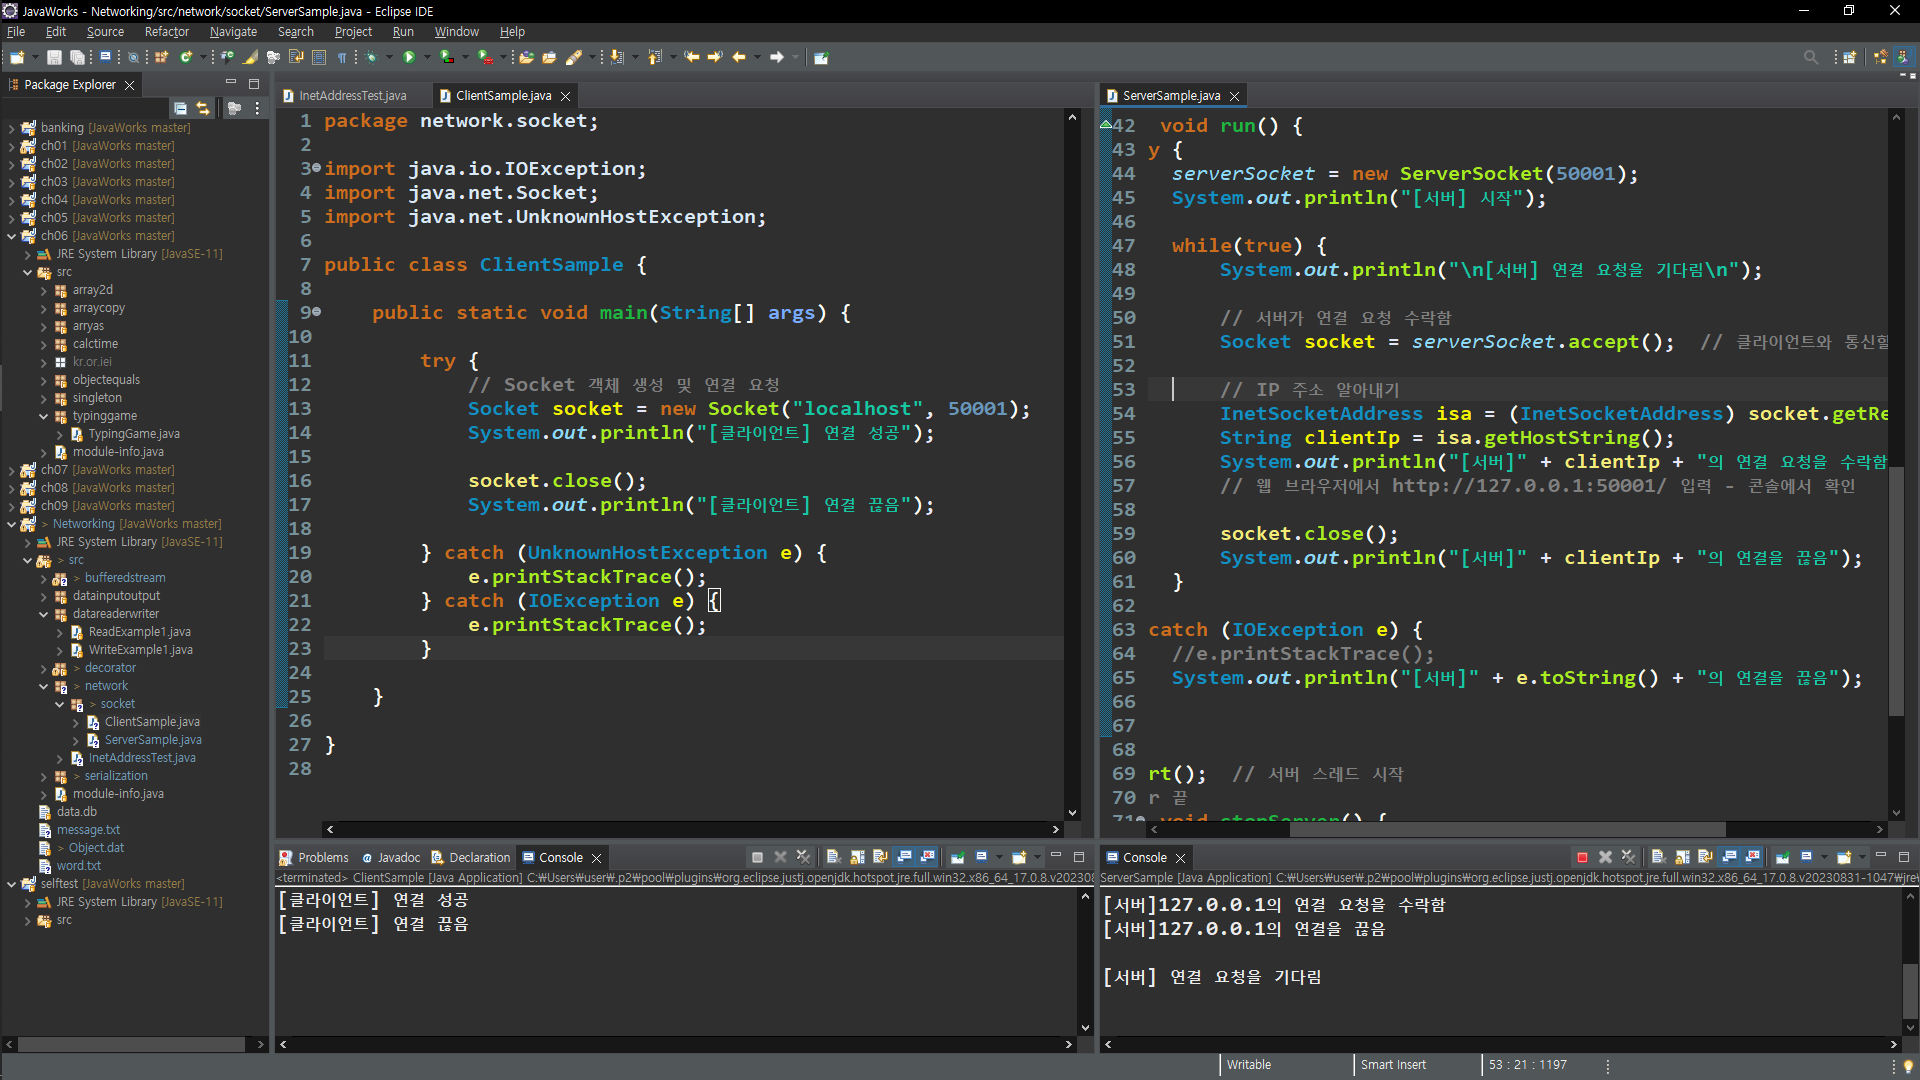Expand the ch07 project node
Image resolution: width=1920 pixels, height=1080 pixels.
(x=11, y=470)
